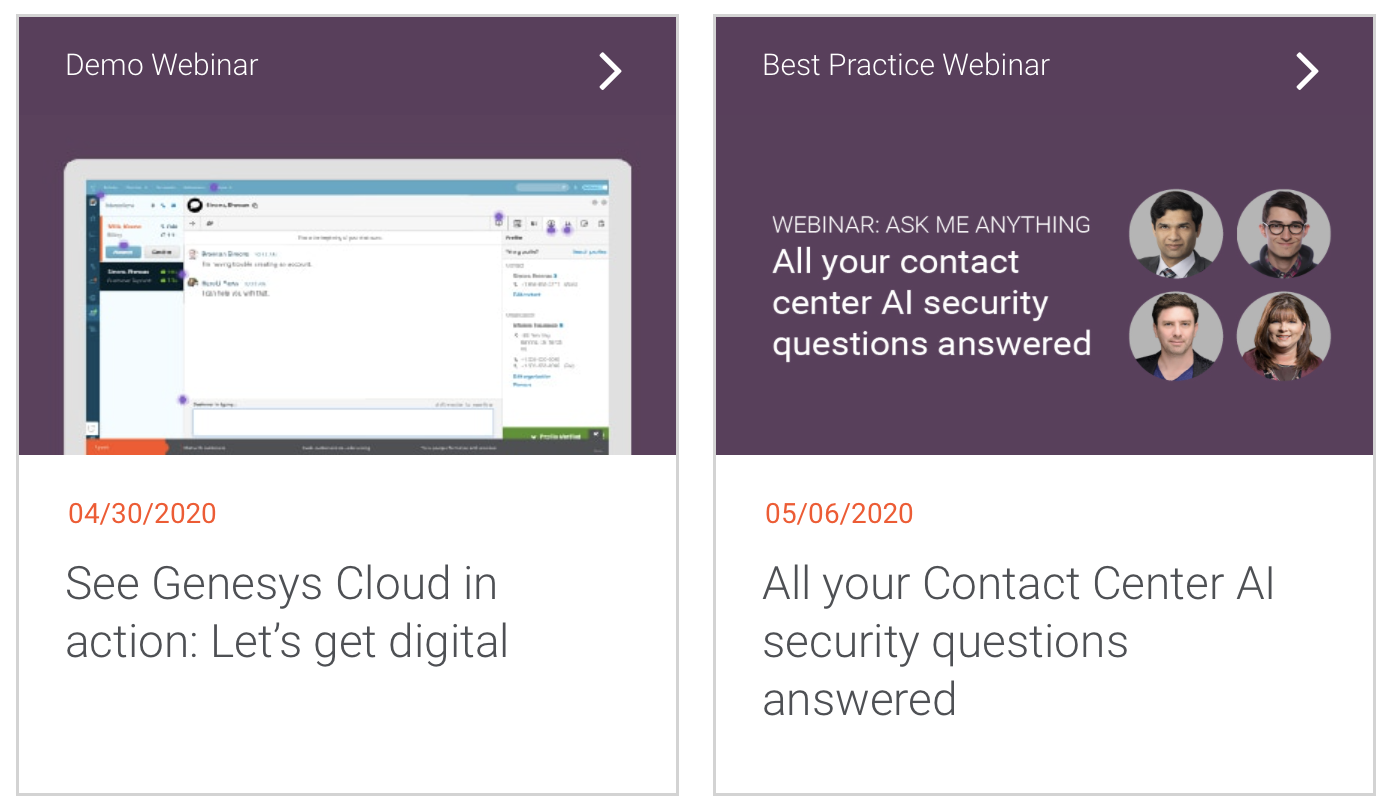Select the "Best Practice Webinar" category label
The width and height of the screenshot is (1394, 806).
[x=906, y=66]
